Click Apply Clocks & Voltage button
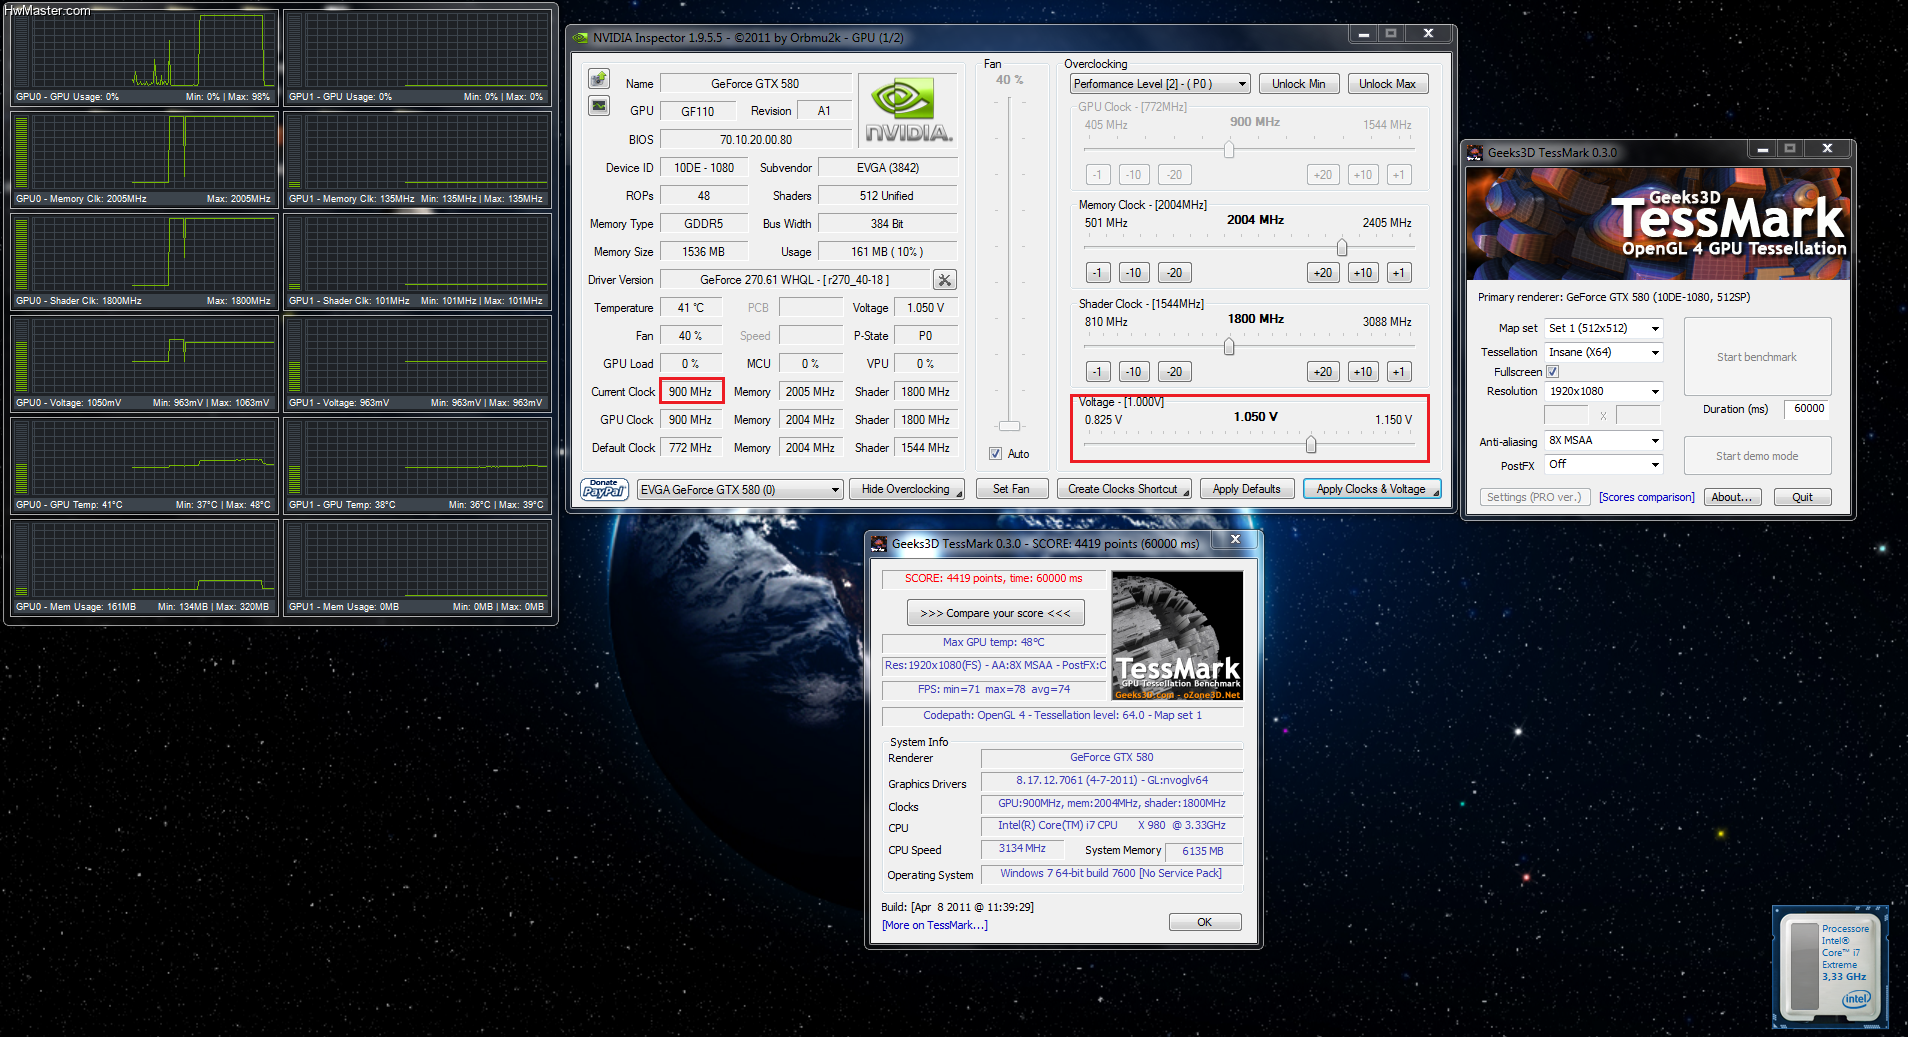This screenshot has height=1037, width=1908. (x=1371, y=489)
